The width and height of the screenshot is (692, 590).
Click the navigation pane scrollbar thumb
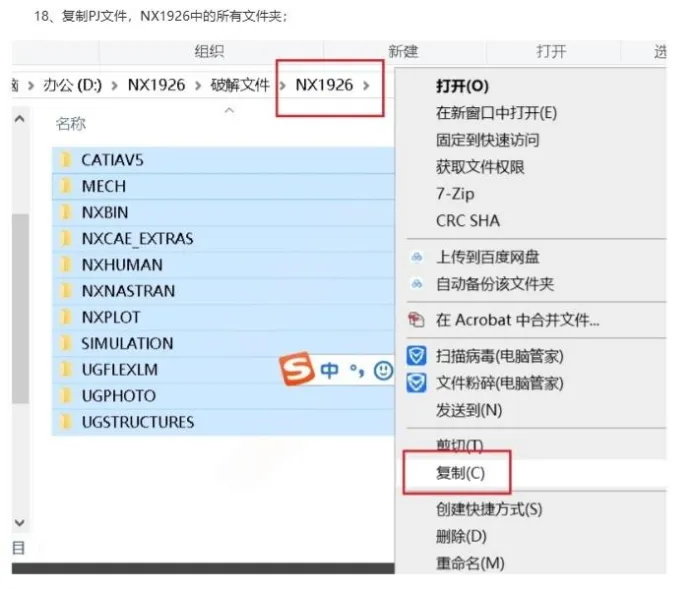20,308
